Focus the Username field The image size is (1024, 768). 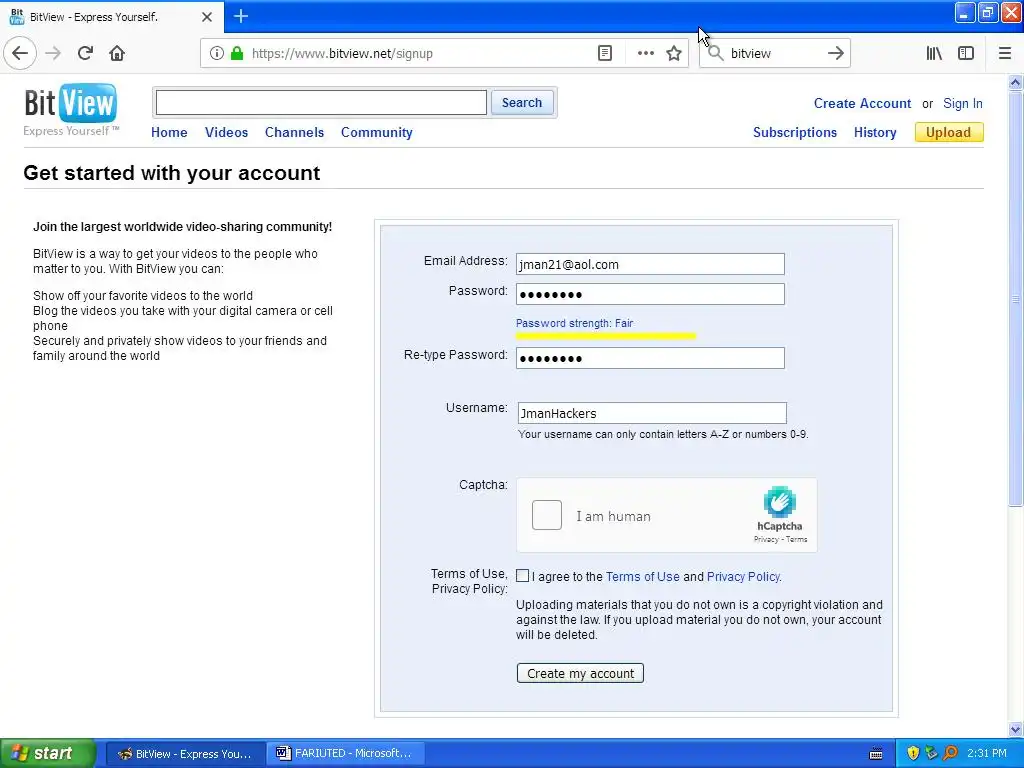coord(652,413)
